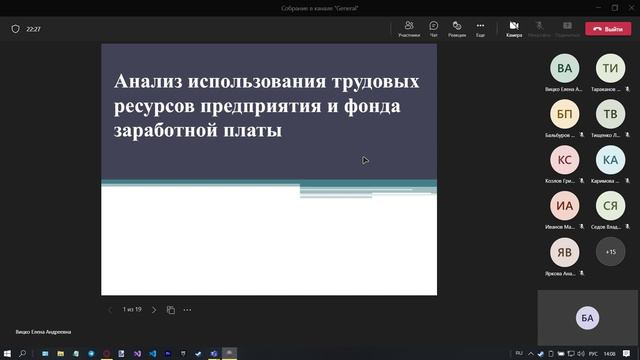
Task: Open Windows taskbar search
Action: click(x=22, y=353)
